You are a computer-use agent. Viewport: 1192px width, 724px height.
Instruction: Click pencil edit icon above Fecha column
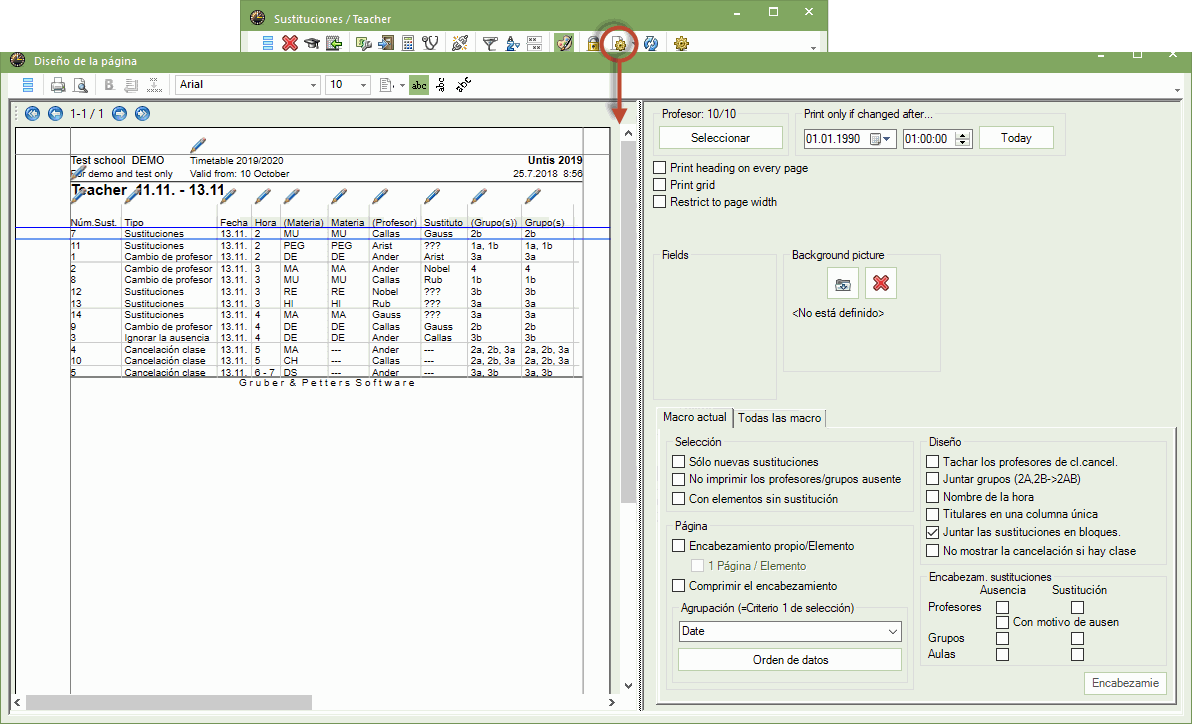[228, 198]
